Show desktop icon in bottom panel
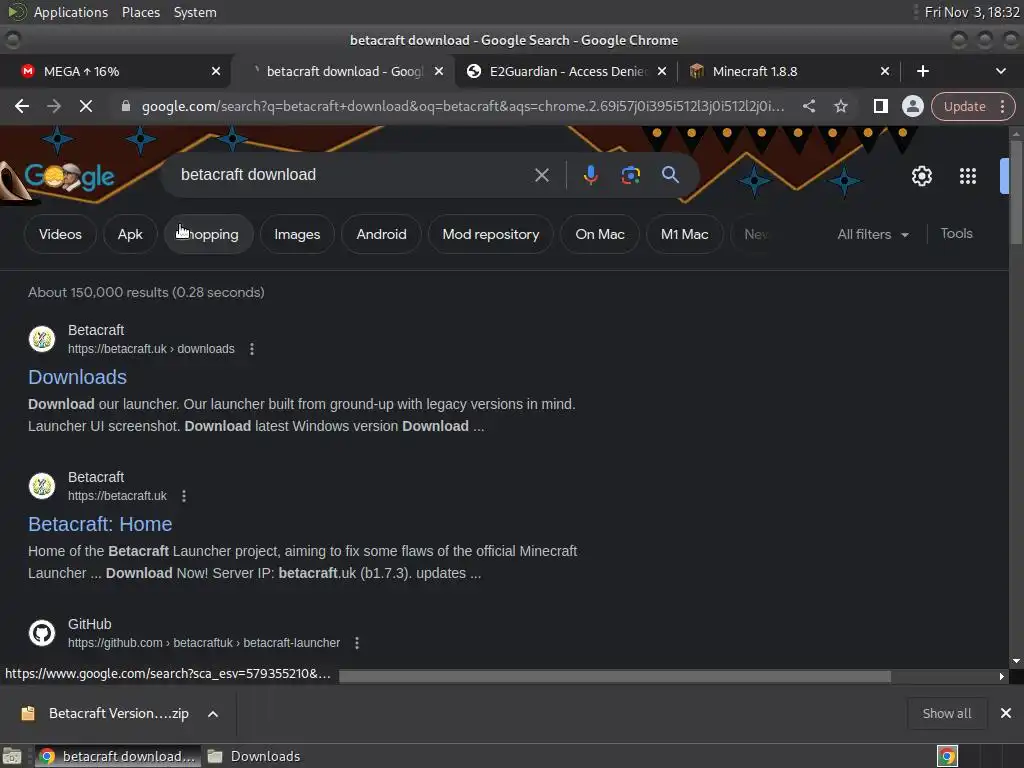Viewport: 1024px width, 768px height. coord(12,756)
